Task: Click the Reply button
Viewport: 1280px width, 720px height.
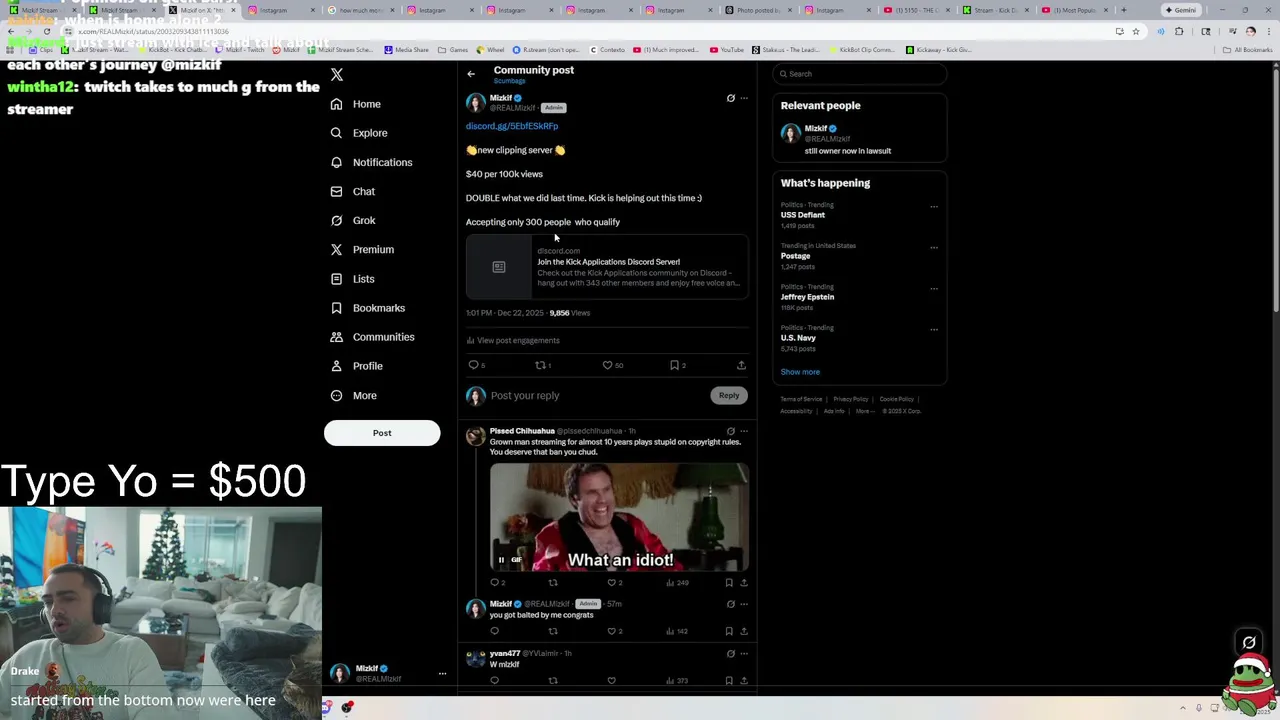Action: tap(729, 395)
